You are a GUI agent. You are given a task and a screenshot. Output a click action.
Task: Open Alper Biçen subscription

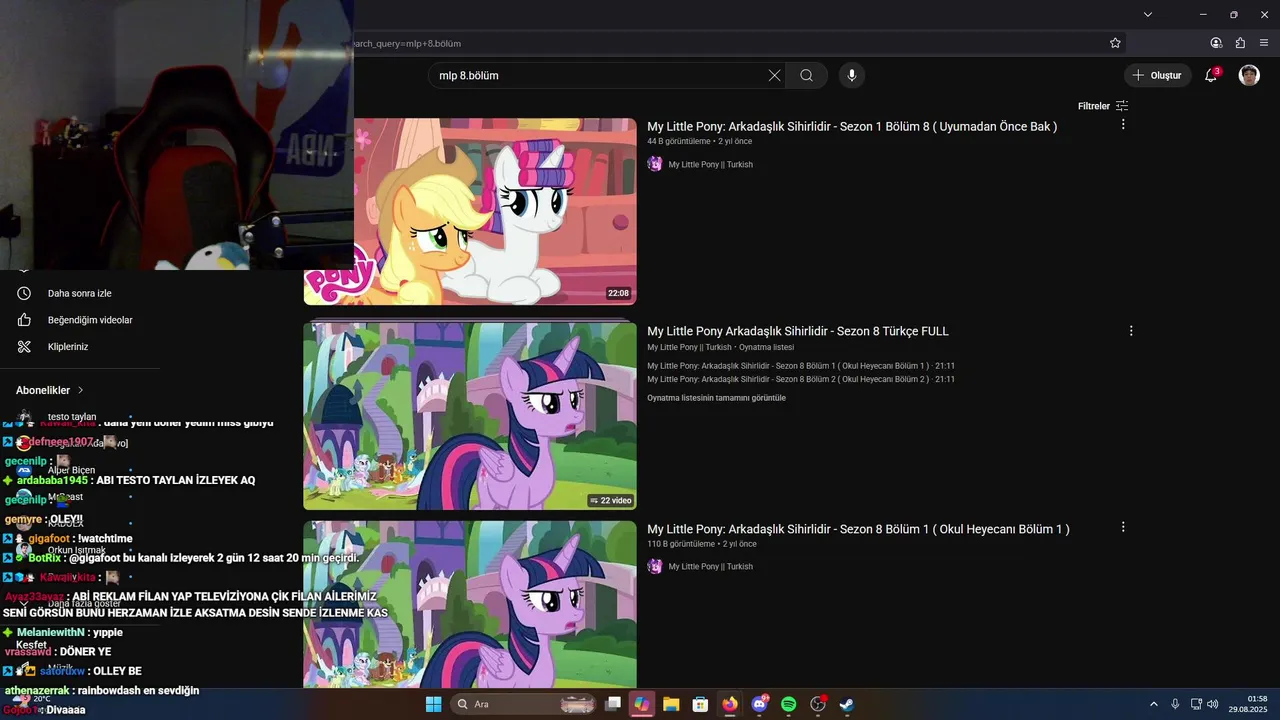coord(72,470)
